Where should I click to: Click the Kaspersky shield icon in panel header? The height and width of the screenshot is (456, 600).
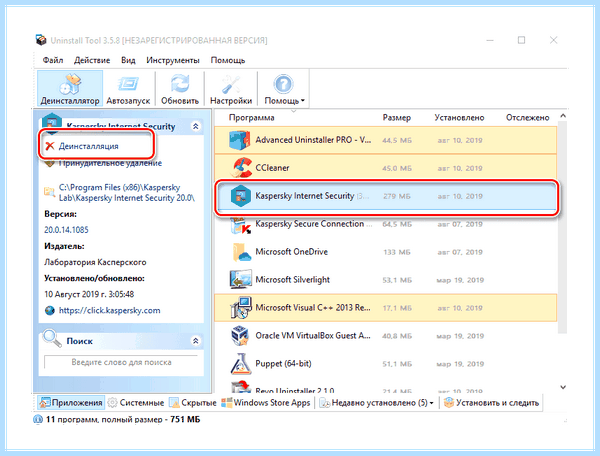(52, 122)
